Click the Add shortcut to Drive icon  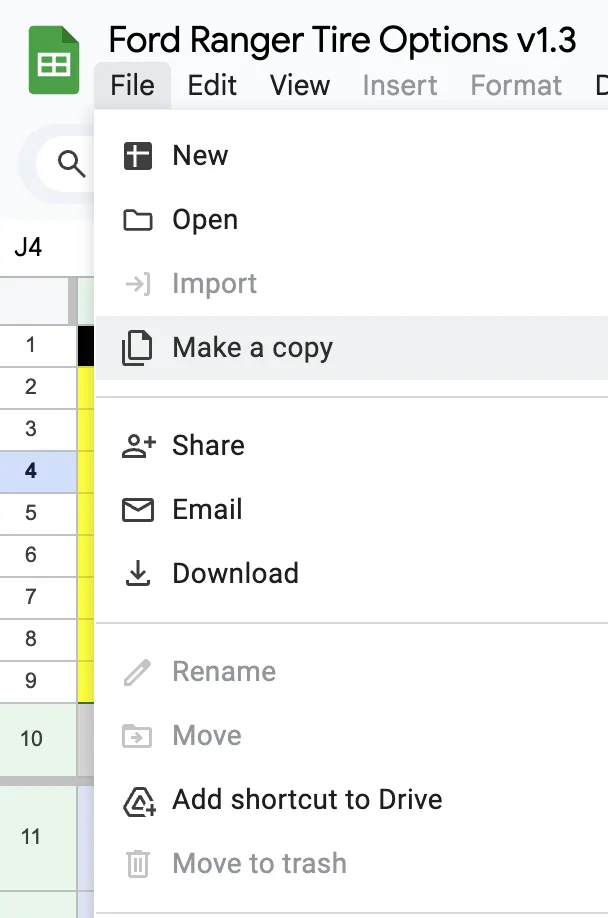[x=139, y=801]
